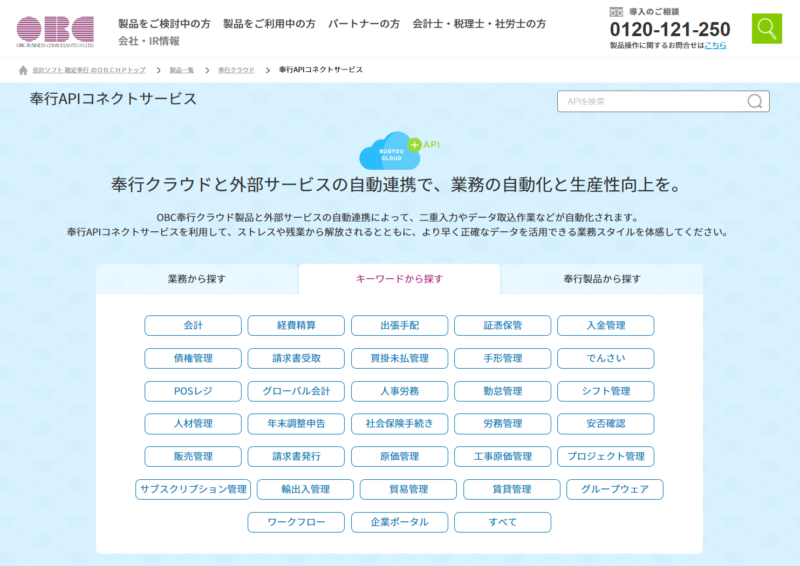Select the 賃貸管理 keyword button
Screen dimensions: 800x566
[512, 489]
